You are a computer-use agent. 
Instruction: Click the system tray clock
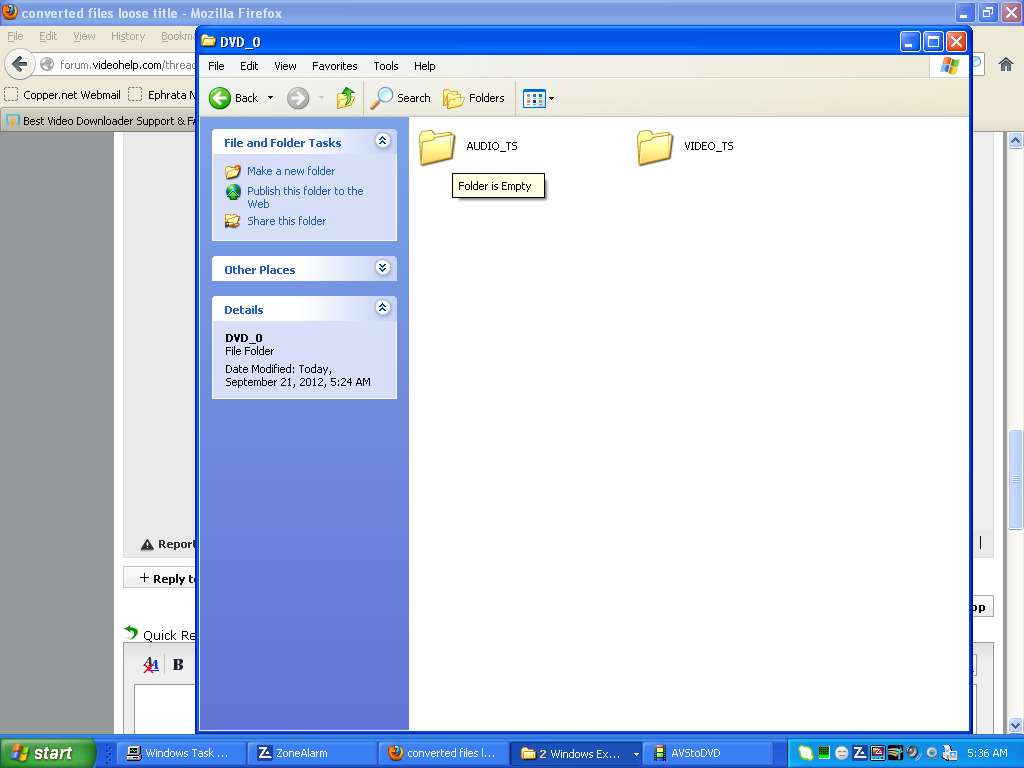[x=987, y=754]
